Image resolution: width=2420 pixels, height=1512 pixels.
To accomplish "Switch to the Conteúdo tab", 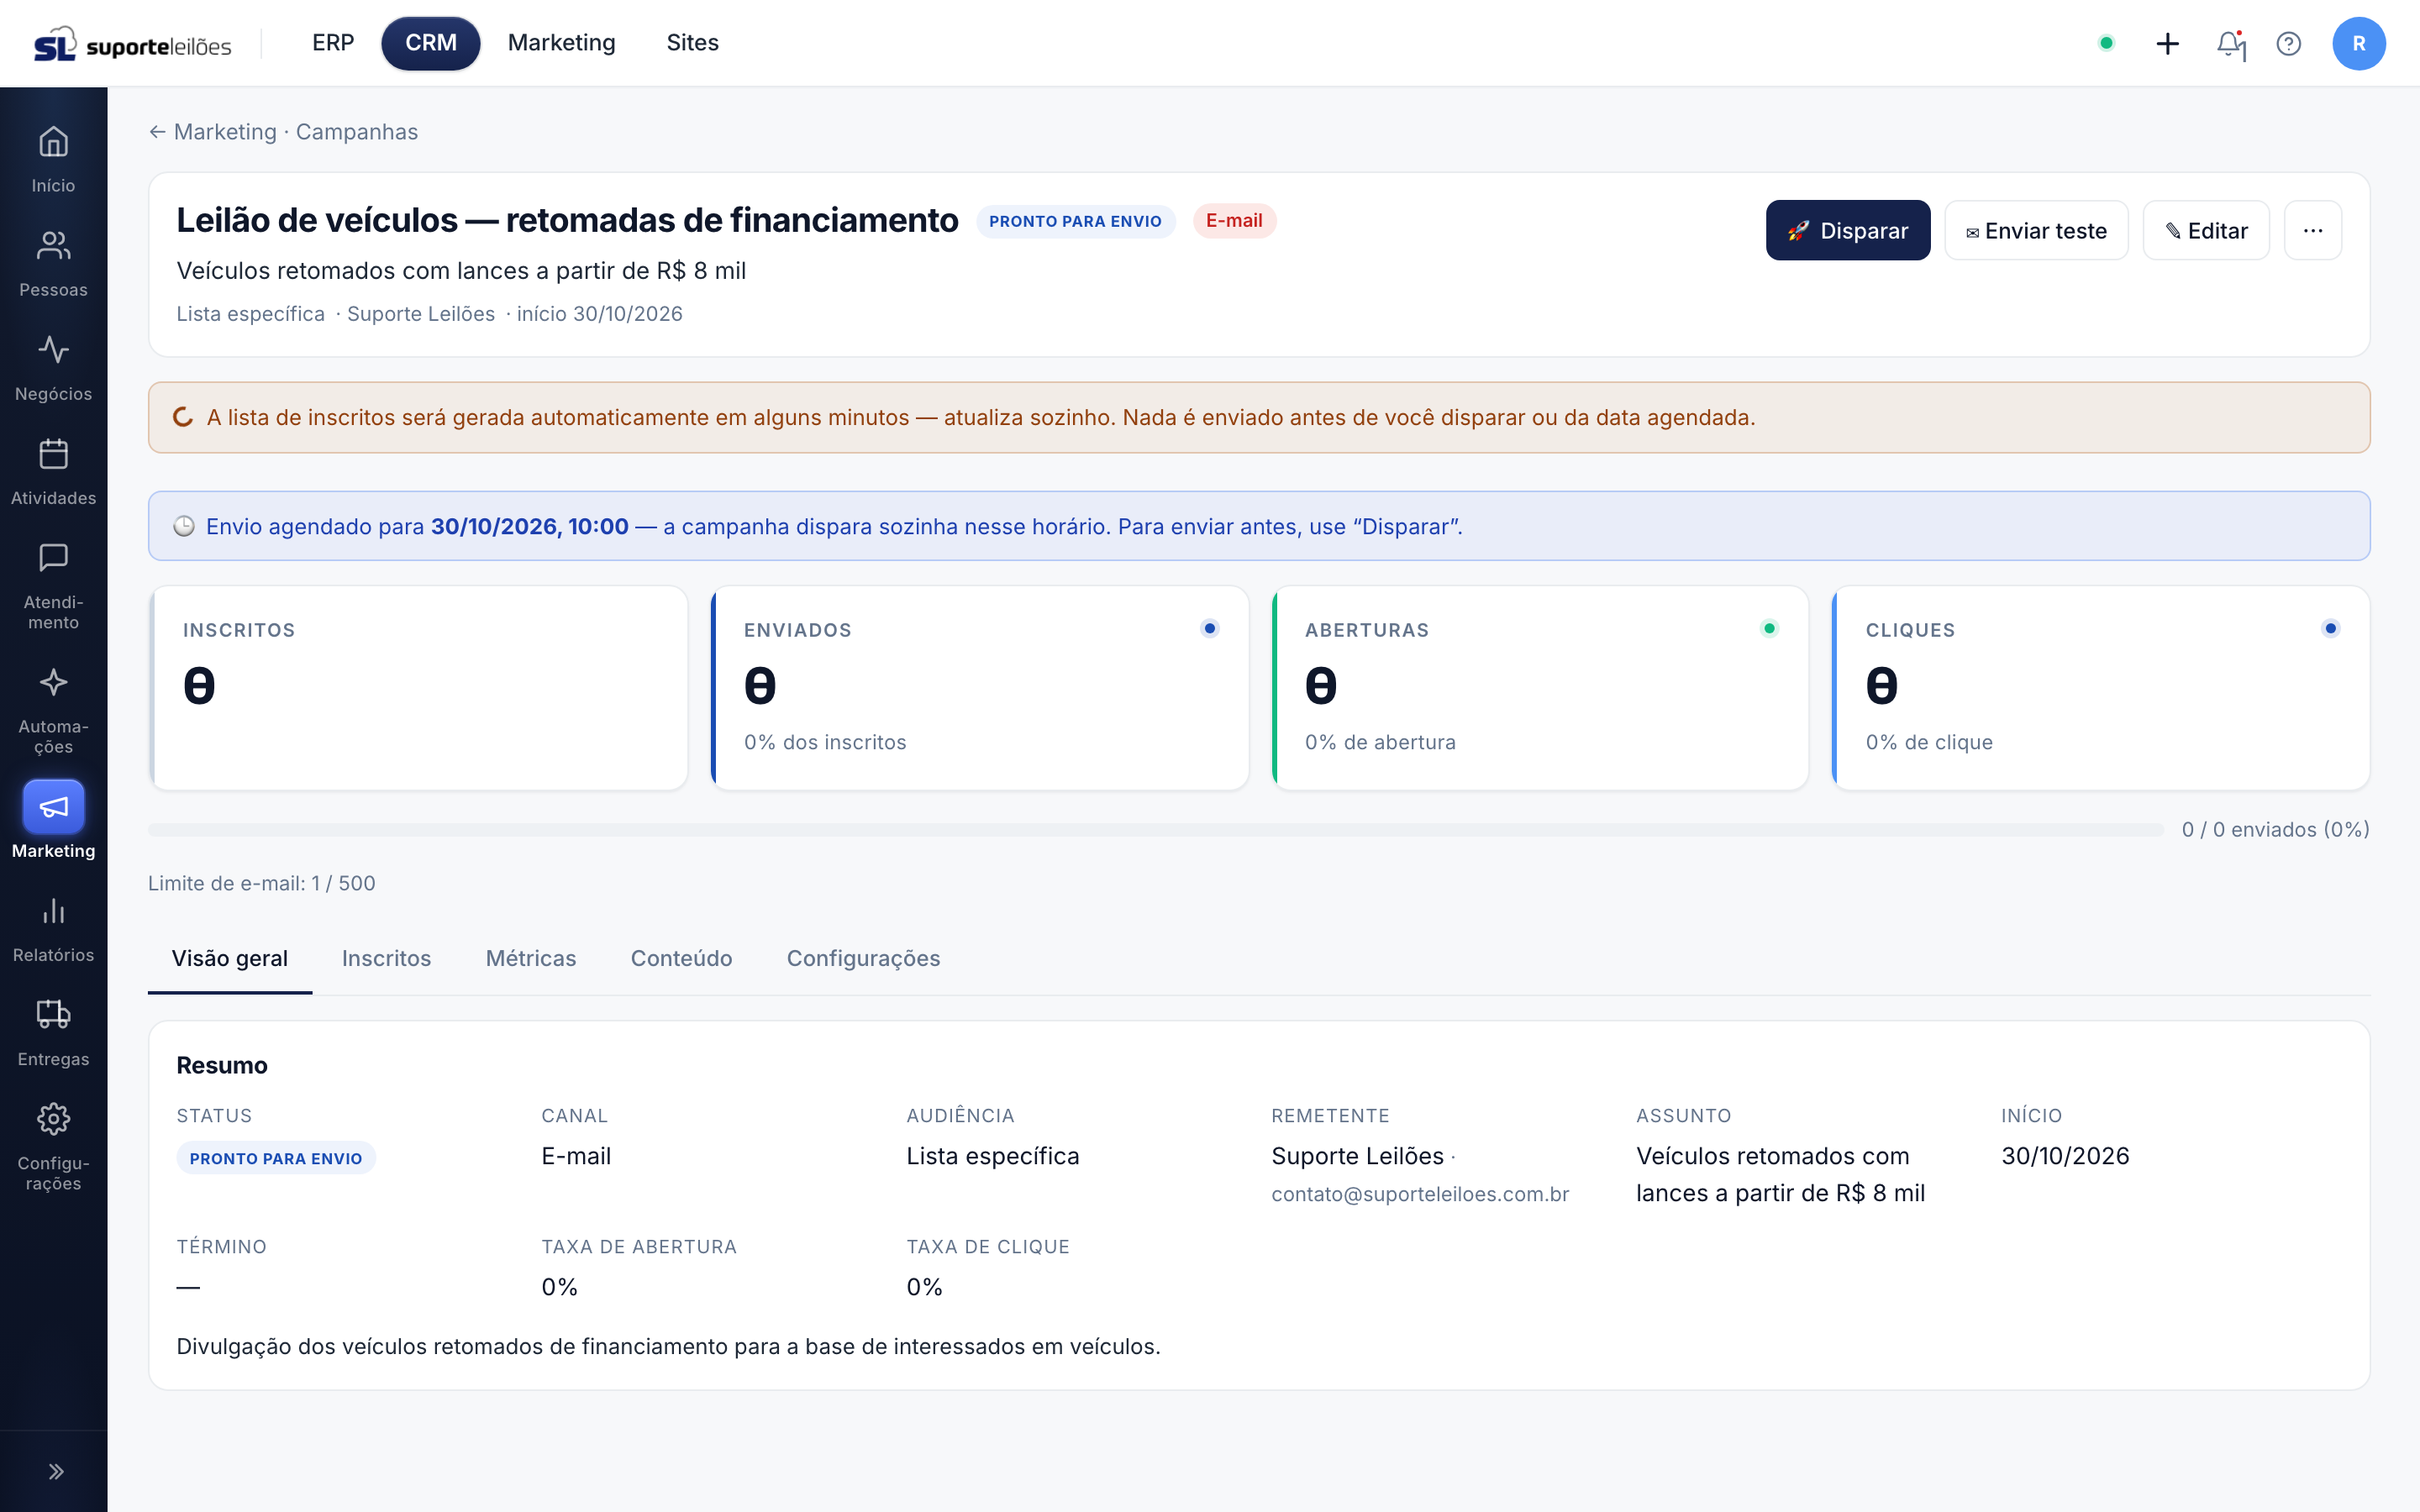I will (681, 958).
